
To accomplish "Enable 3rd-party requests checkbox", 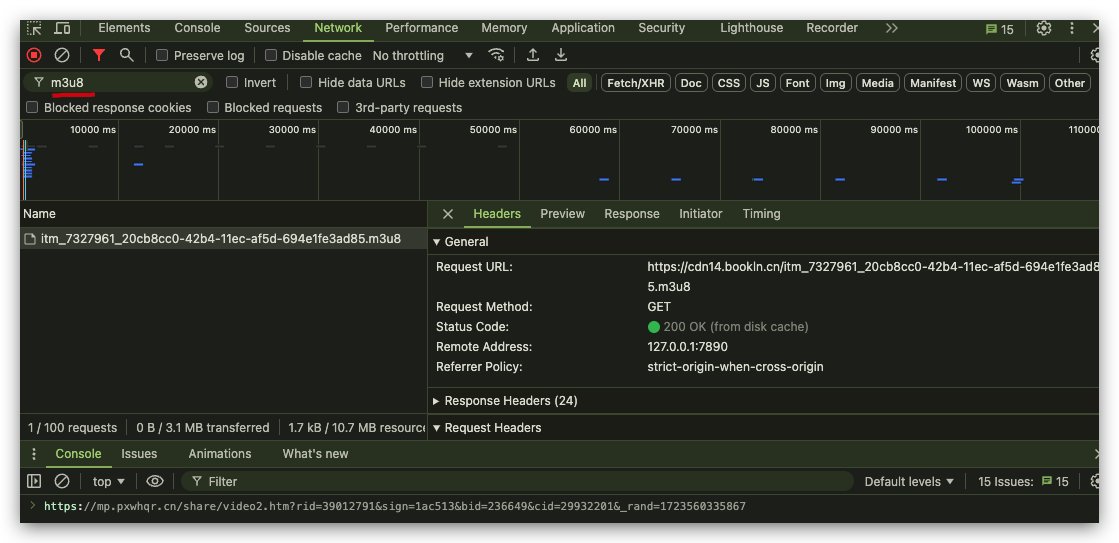I will tap(343, 108).
